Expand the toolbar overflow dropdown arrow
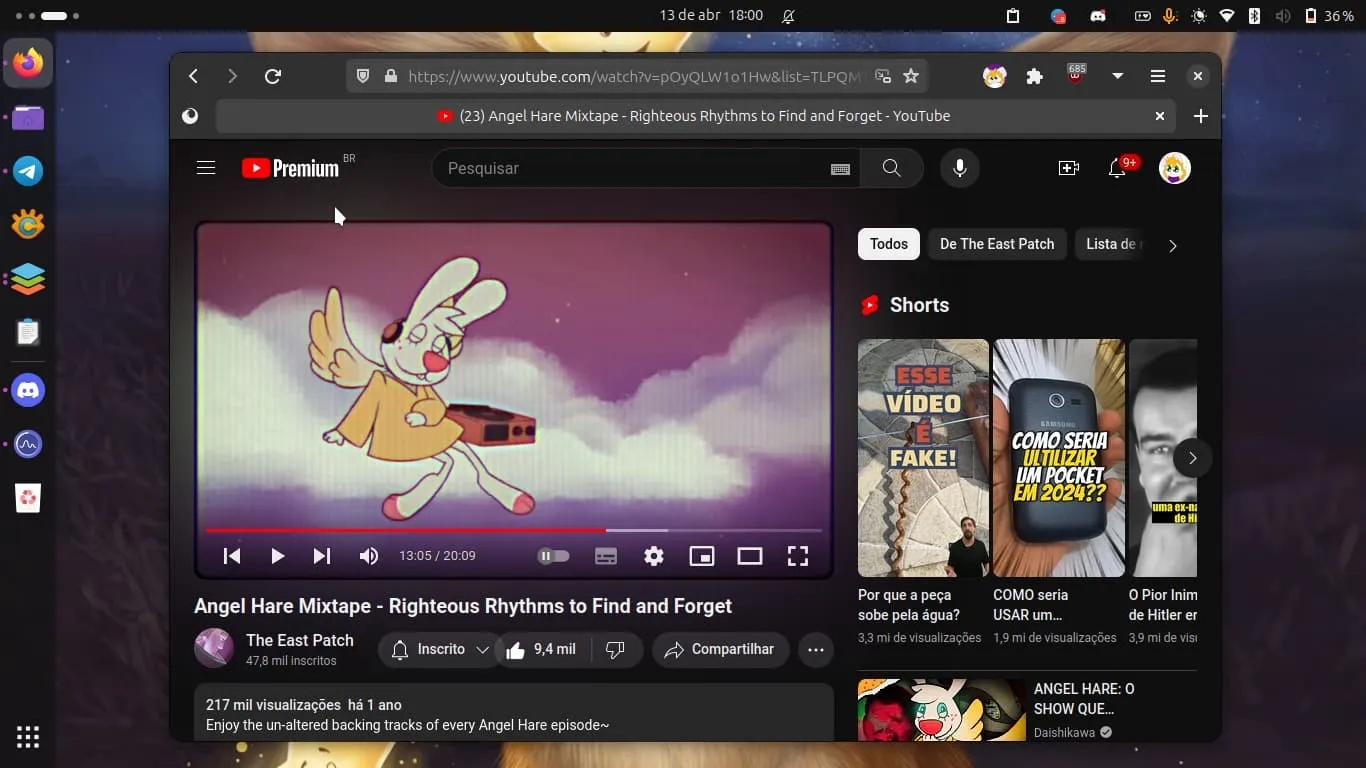 coord(1118,76)
